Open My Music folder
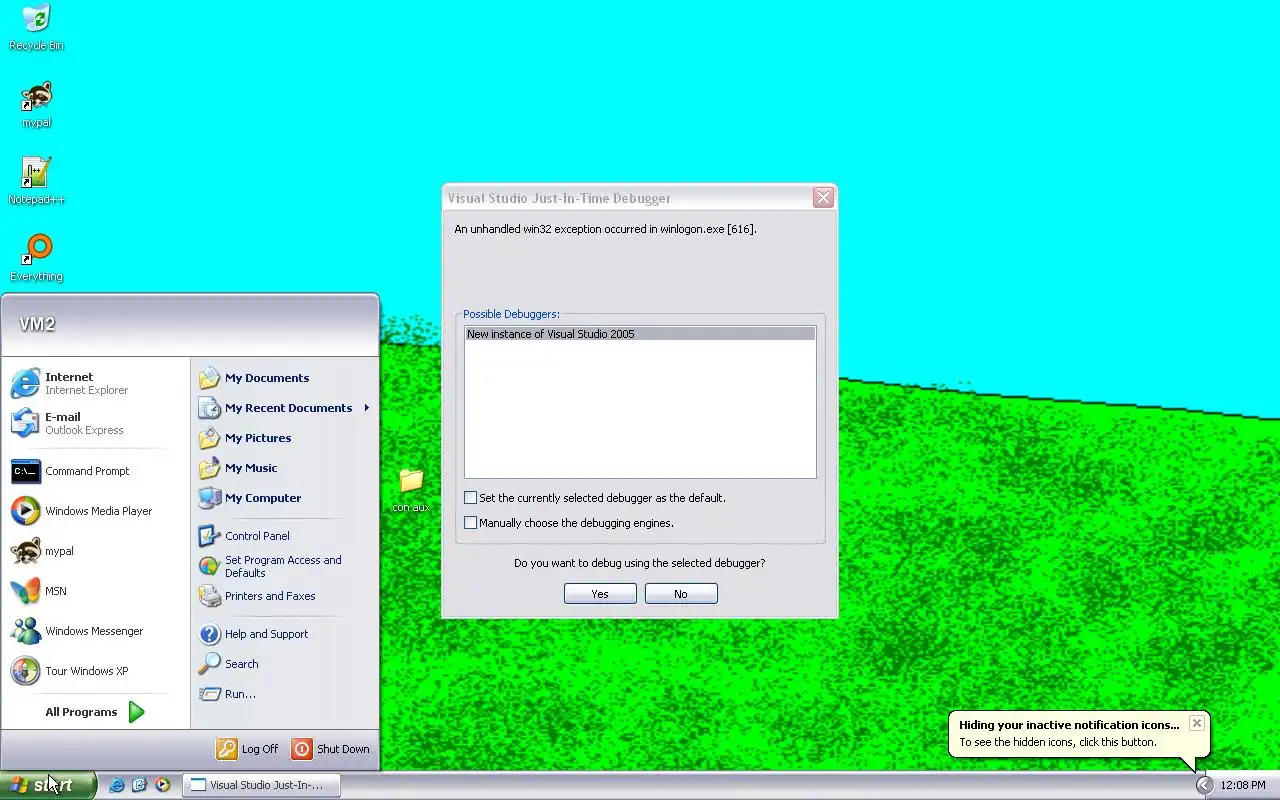1280x800 pixels. [x=284, y=468]
